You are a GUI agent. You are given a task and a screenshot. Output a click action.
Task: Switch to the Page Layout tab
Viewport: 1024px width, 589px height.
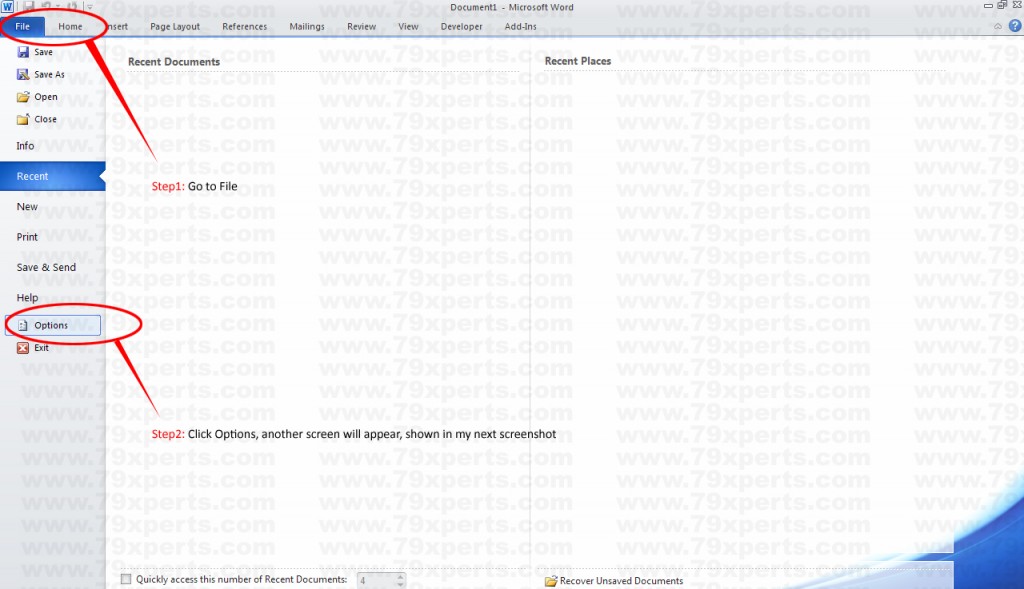(175, 27)
